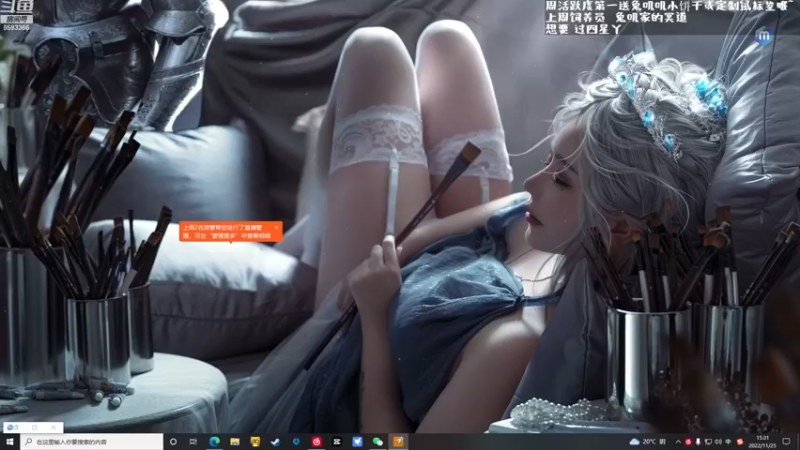This screenshot has height=450, width=800.
Task: Close the orange room-manager notification popup
Action: (x=277, y=228)
